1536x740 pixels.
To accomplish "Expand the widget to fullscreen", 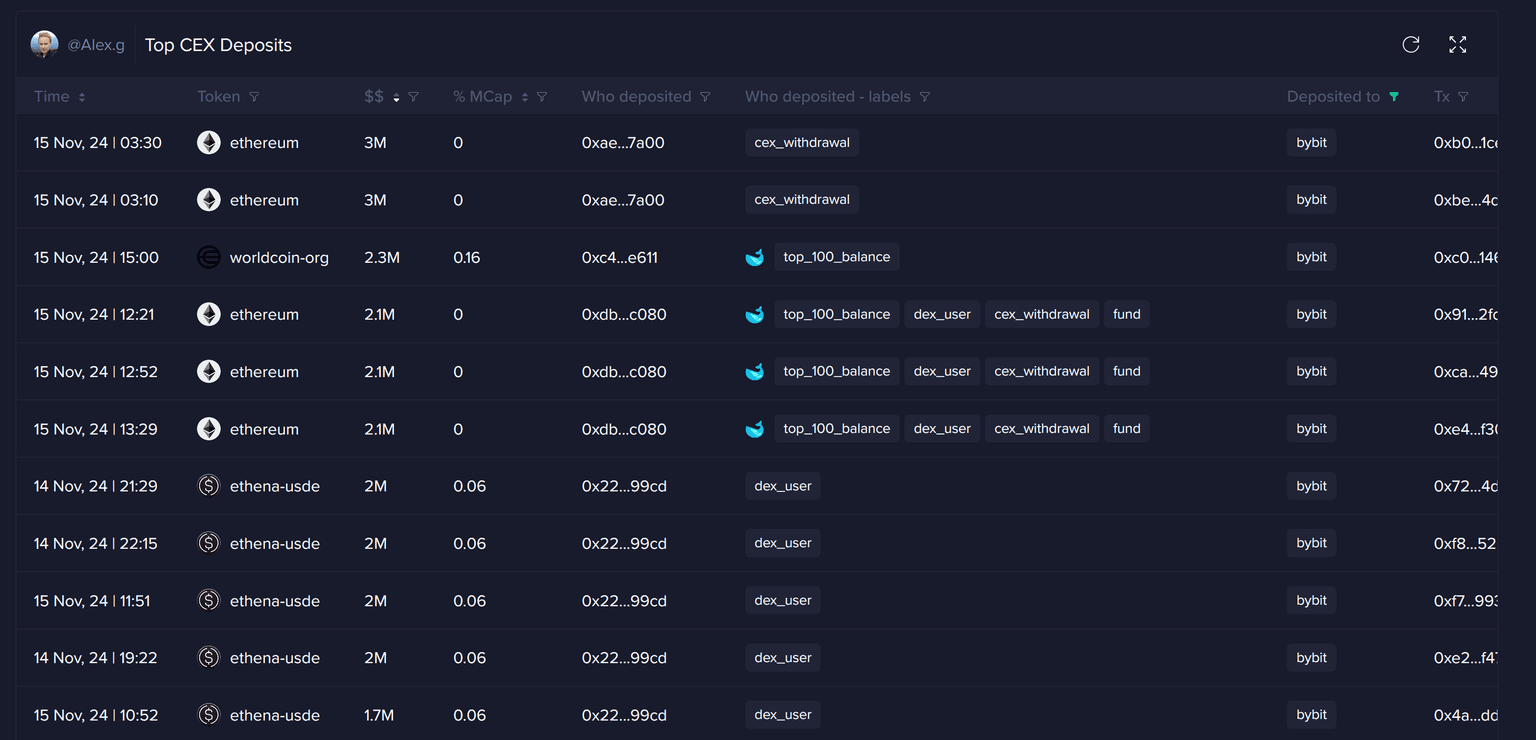I will (1458, 45).
